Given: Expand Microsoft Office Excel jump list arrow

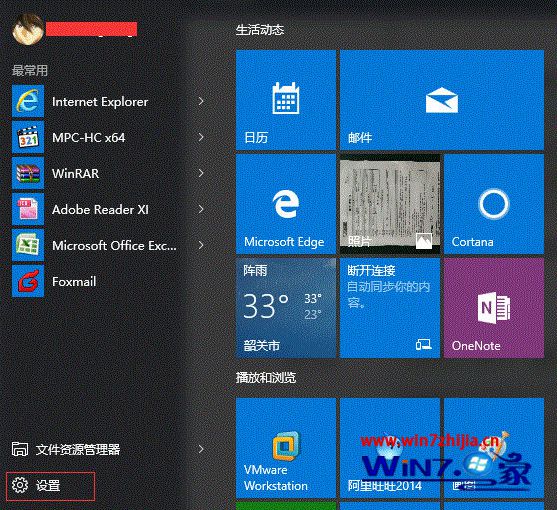Looking at the screenshot, I should pyautogui.click(x=201, y=245).
